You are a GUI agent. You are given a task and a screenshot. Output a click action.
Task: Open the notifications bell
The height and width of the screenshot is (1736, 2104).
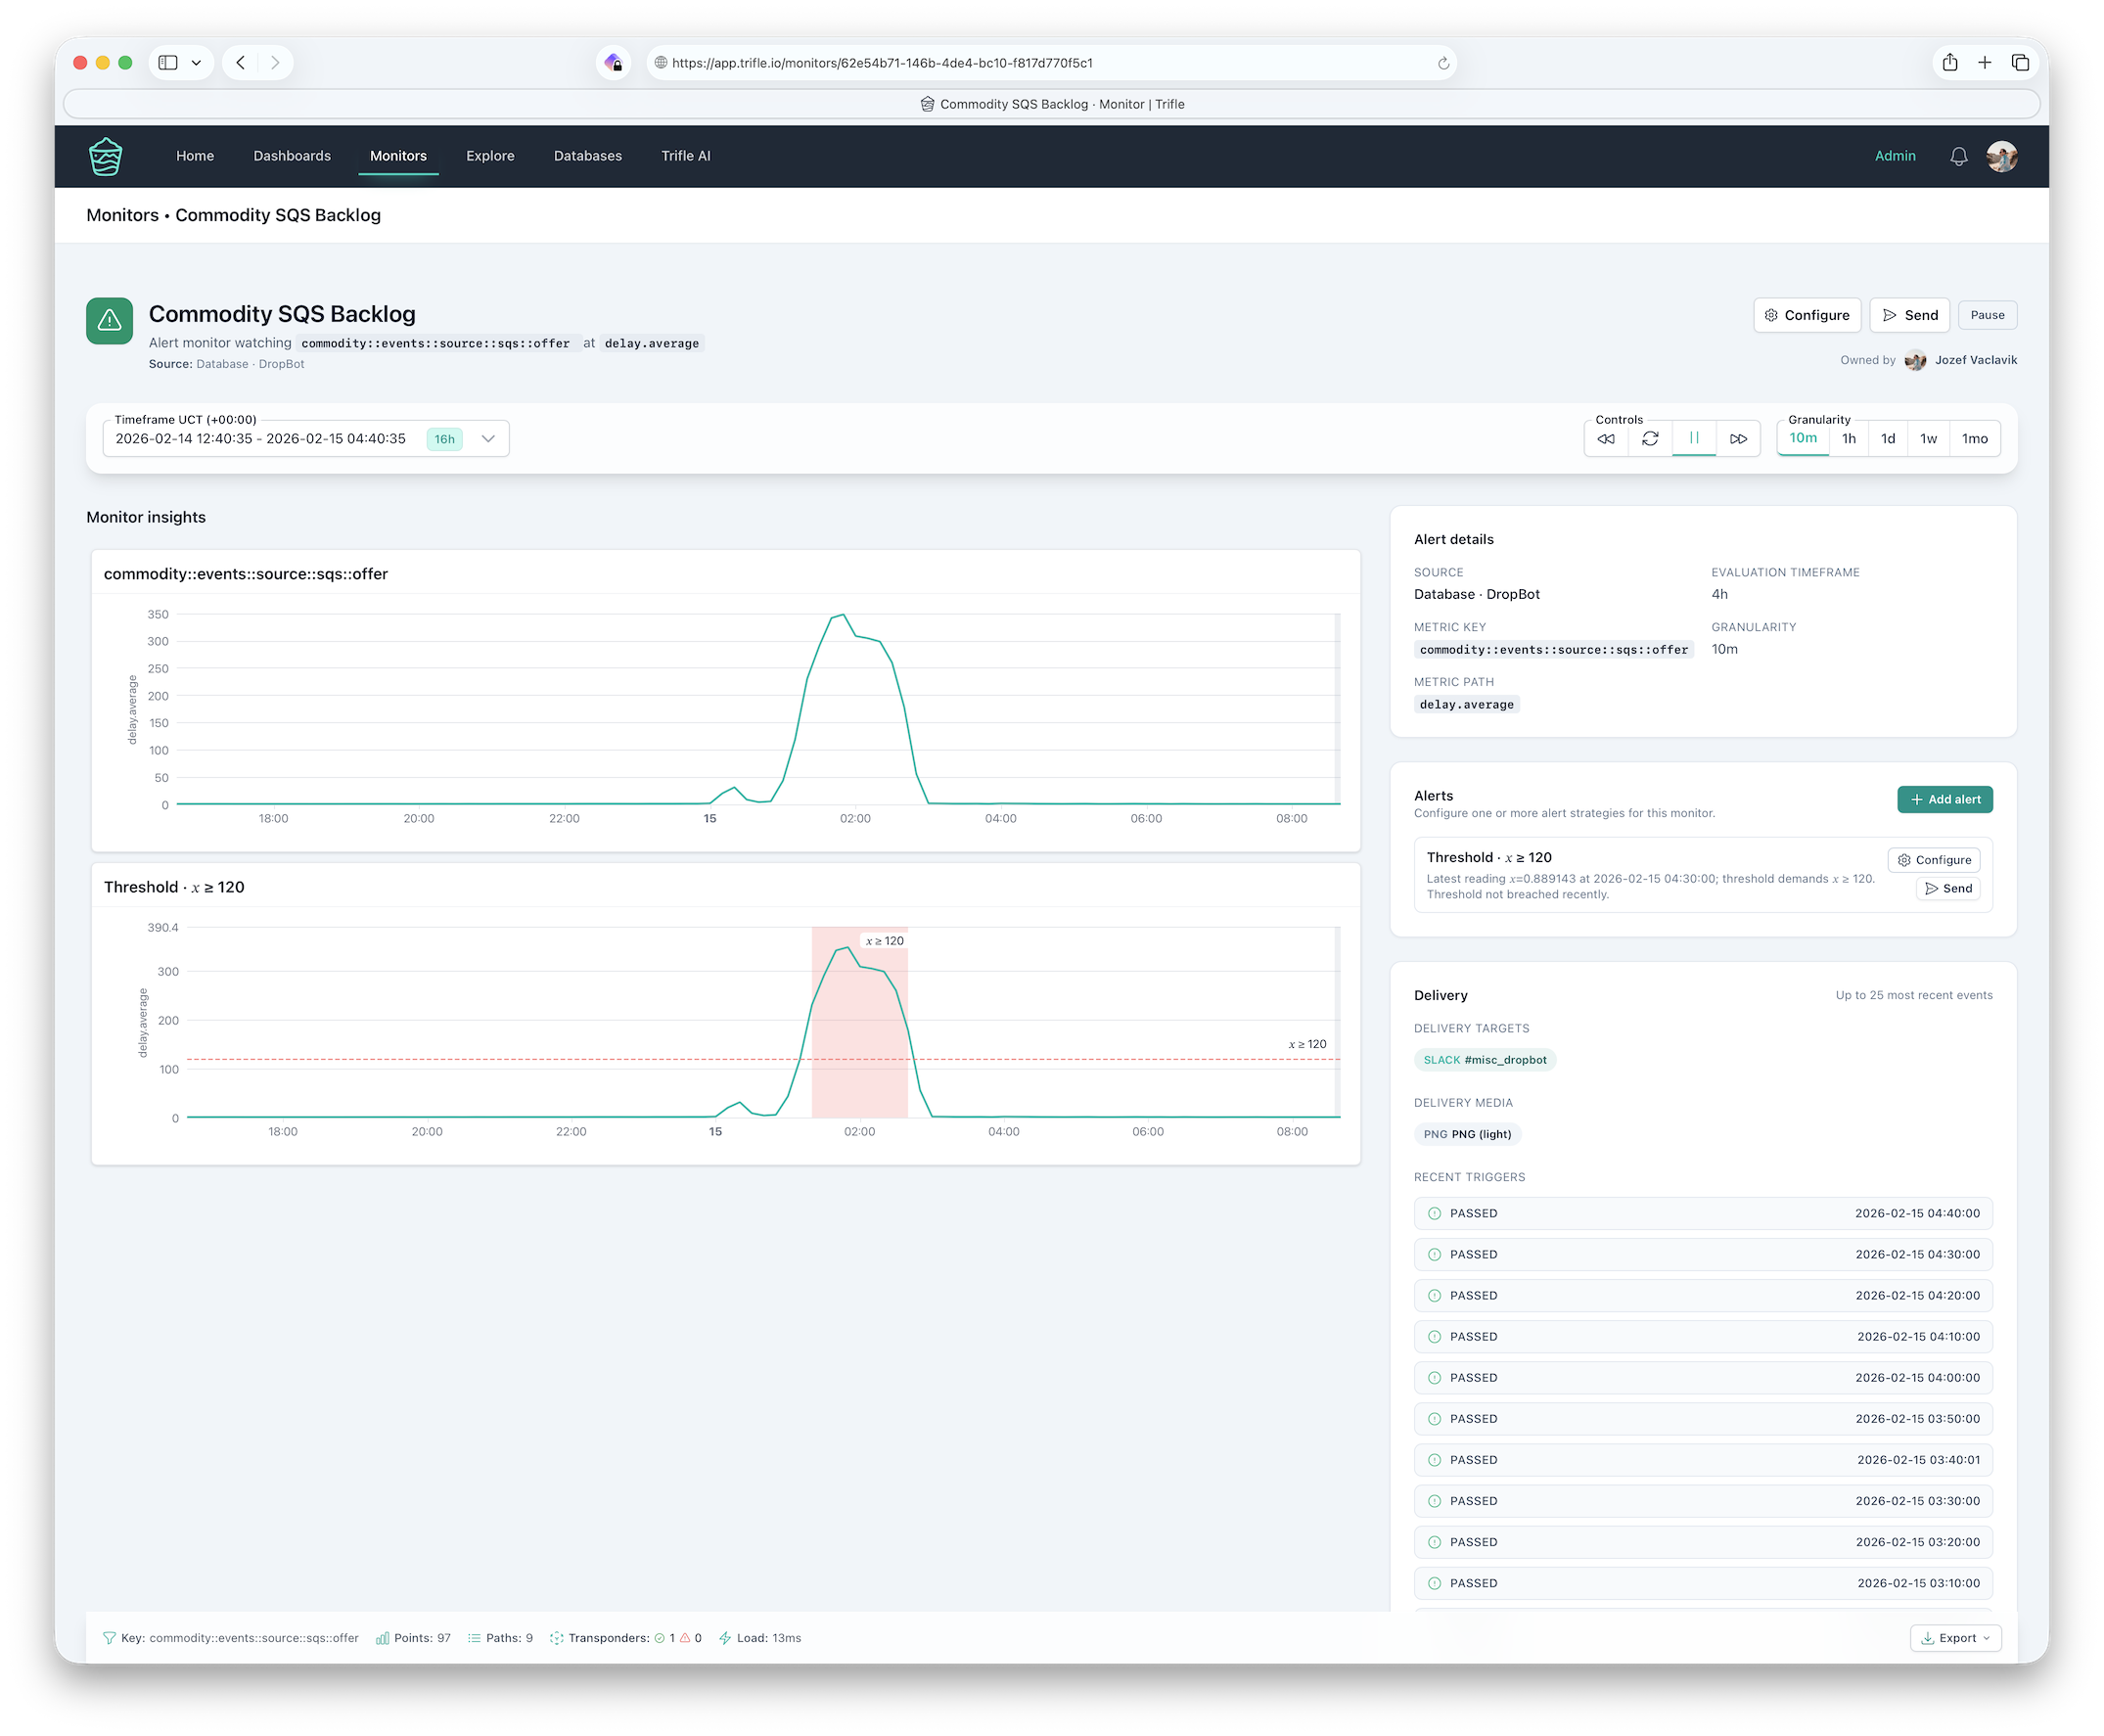[1958, 156]
